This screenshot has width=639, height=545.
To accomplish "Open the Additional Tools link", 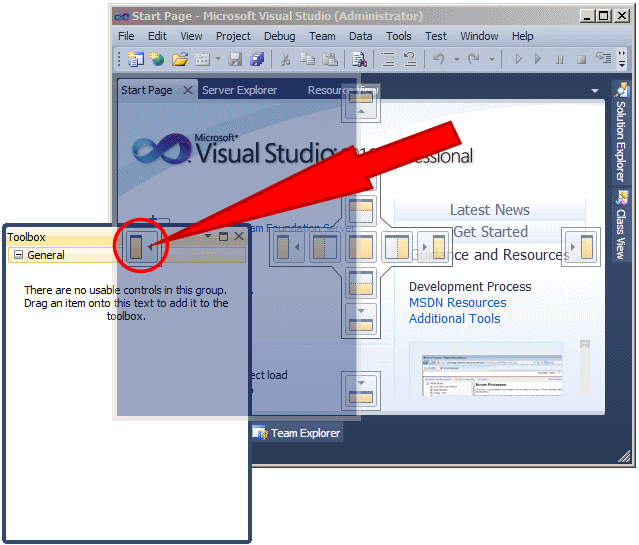I will point(454,319).
